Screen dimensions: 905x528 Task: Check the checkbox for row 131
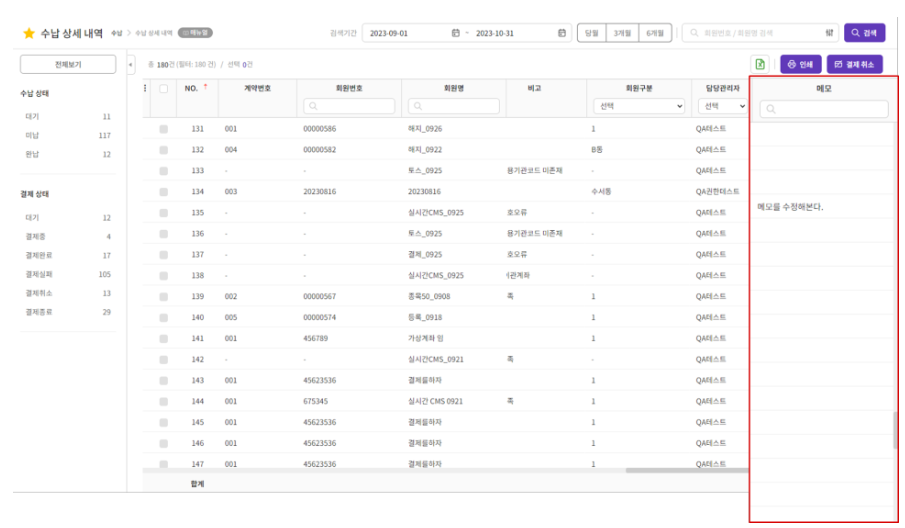pyautogui.click(x=164, y=129)
